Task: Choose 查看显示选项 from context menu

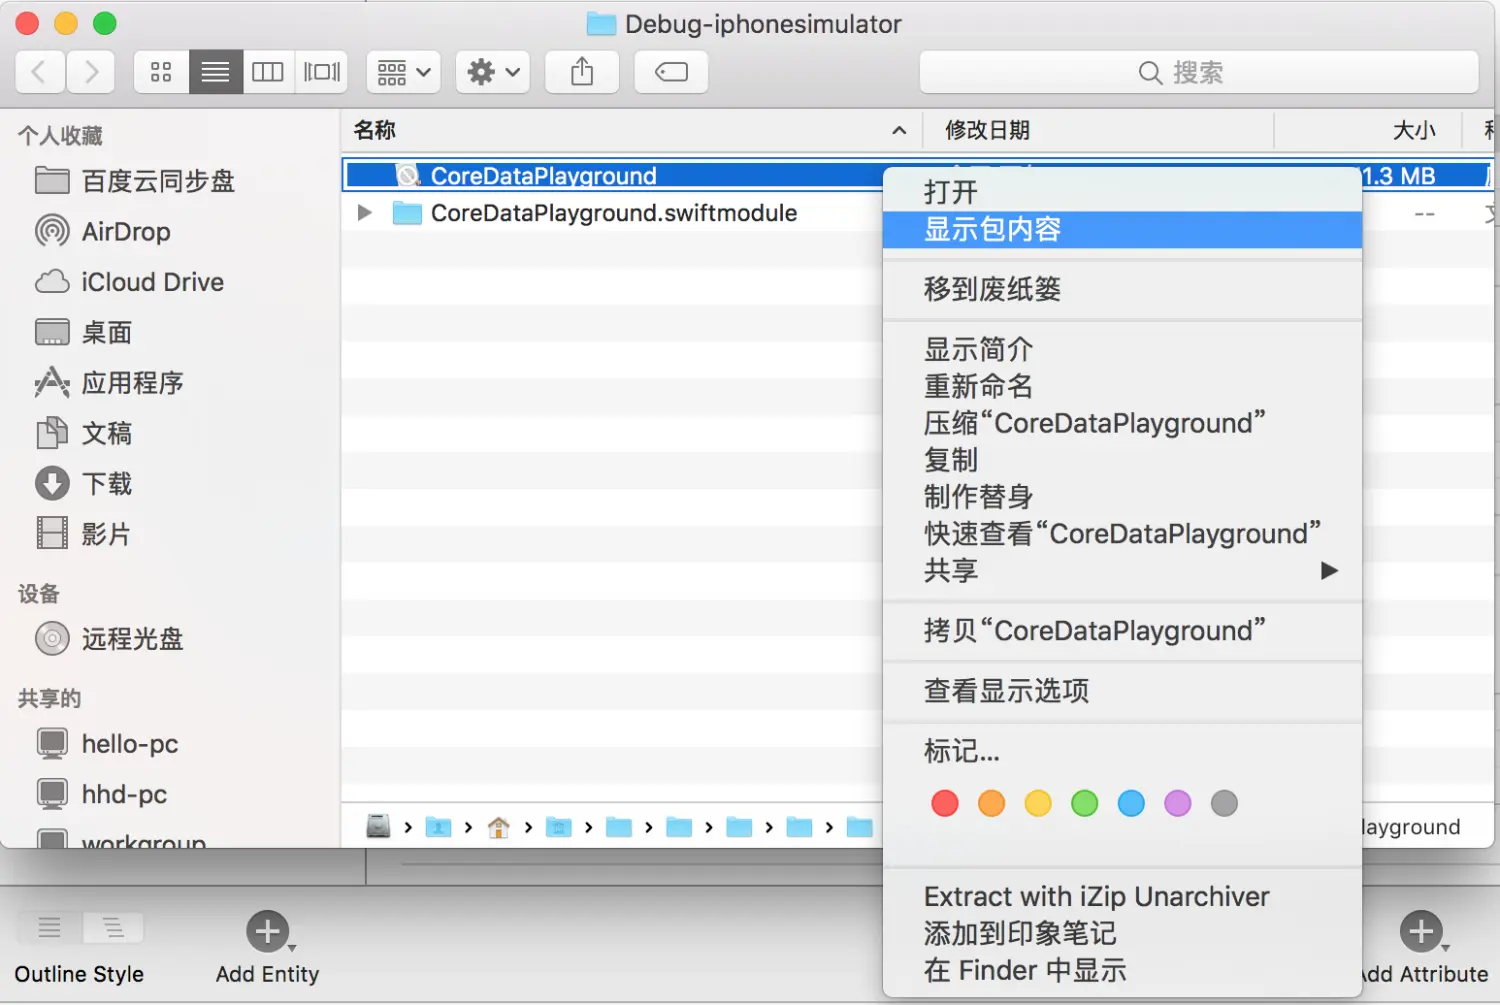Action: [1122, 691]
